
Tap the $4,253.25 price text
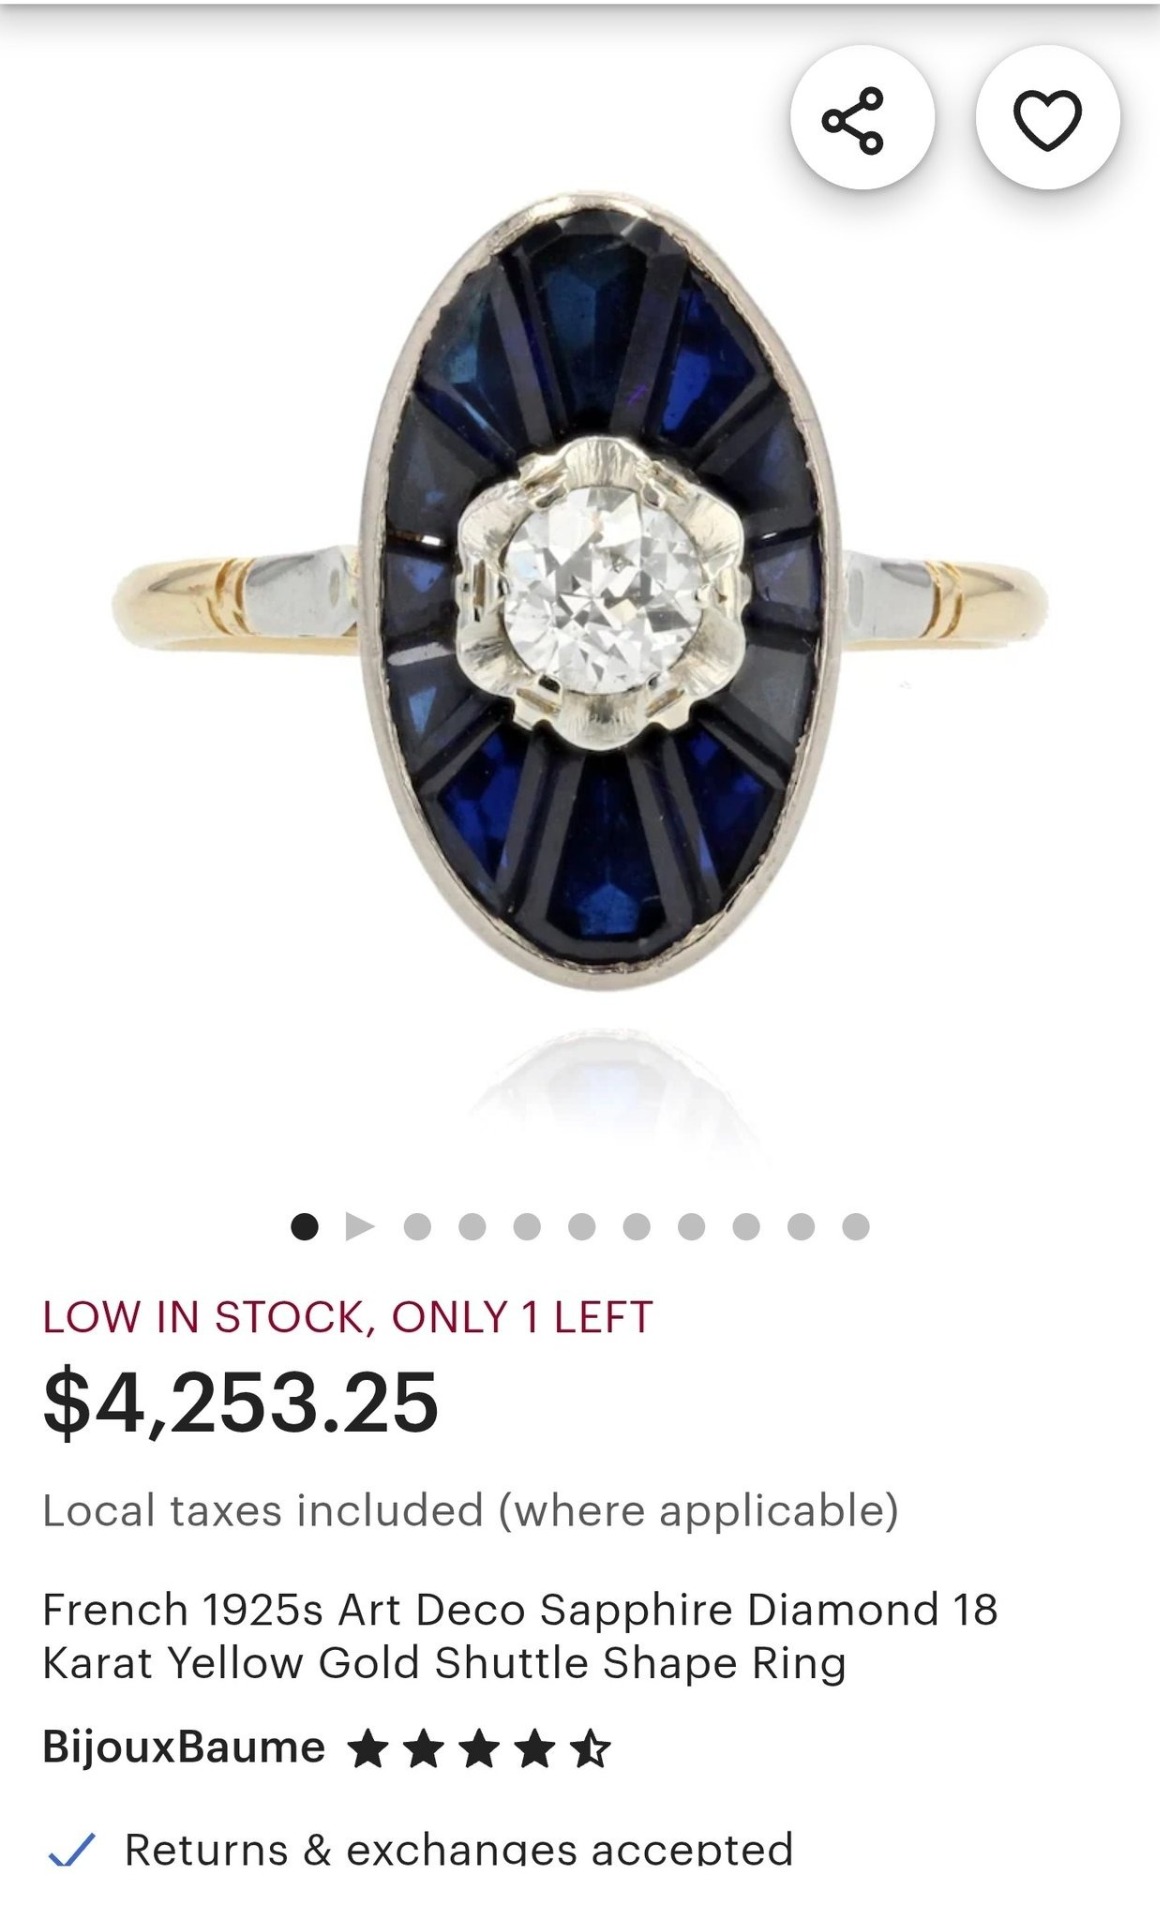(x=241, y=1402)
